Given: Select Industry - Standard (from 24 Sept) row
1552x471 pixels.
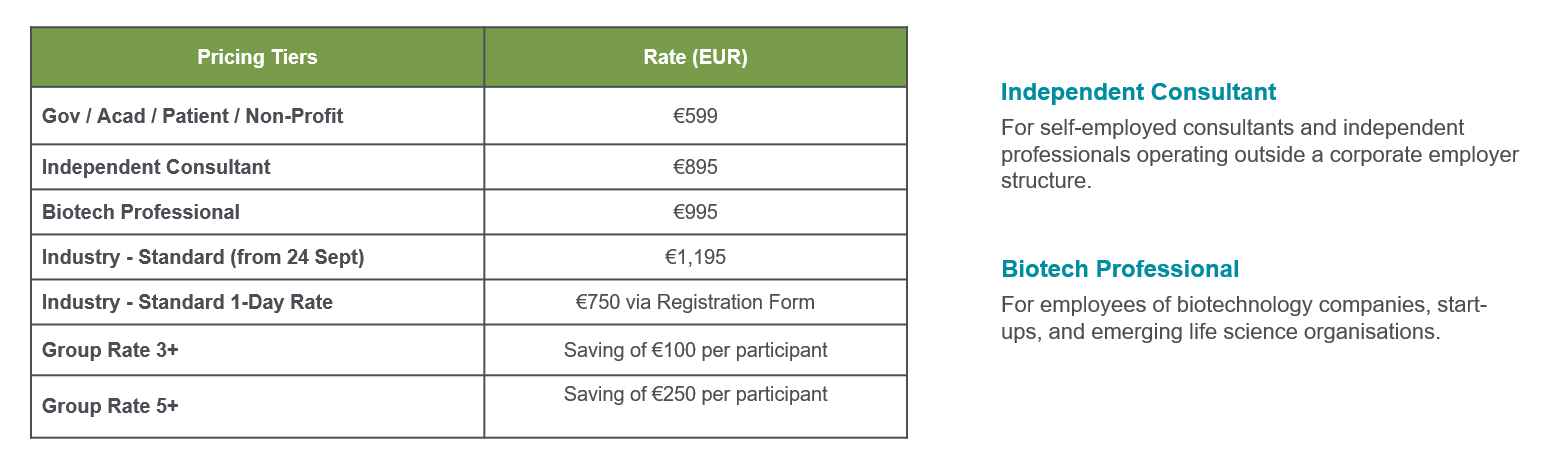Looking at the screenshot, I should click(469, 257).
